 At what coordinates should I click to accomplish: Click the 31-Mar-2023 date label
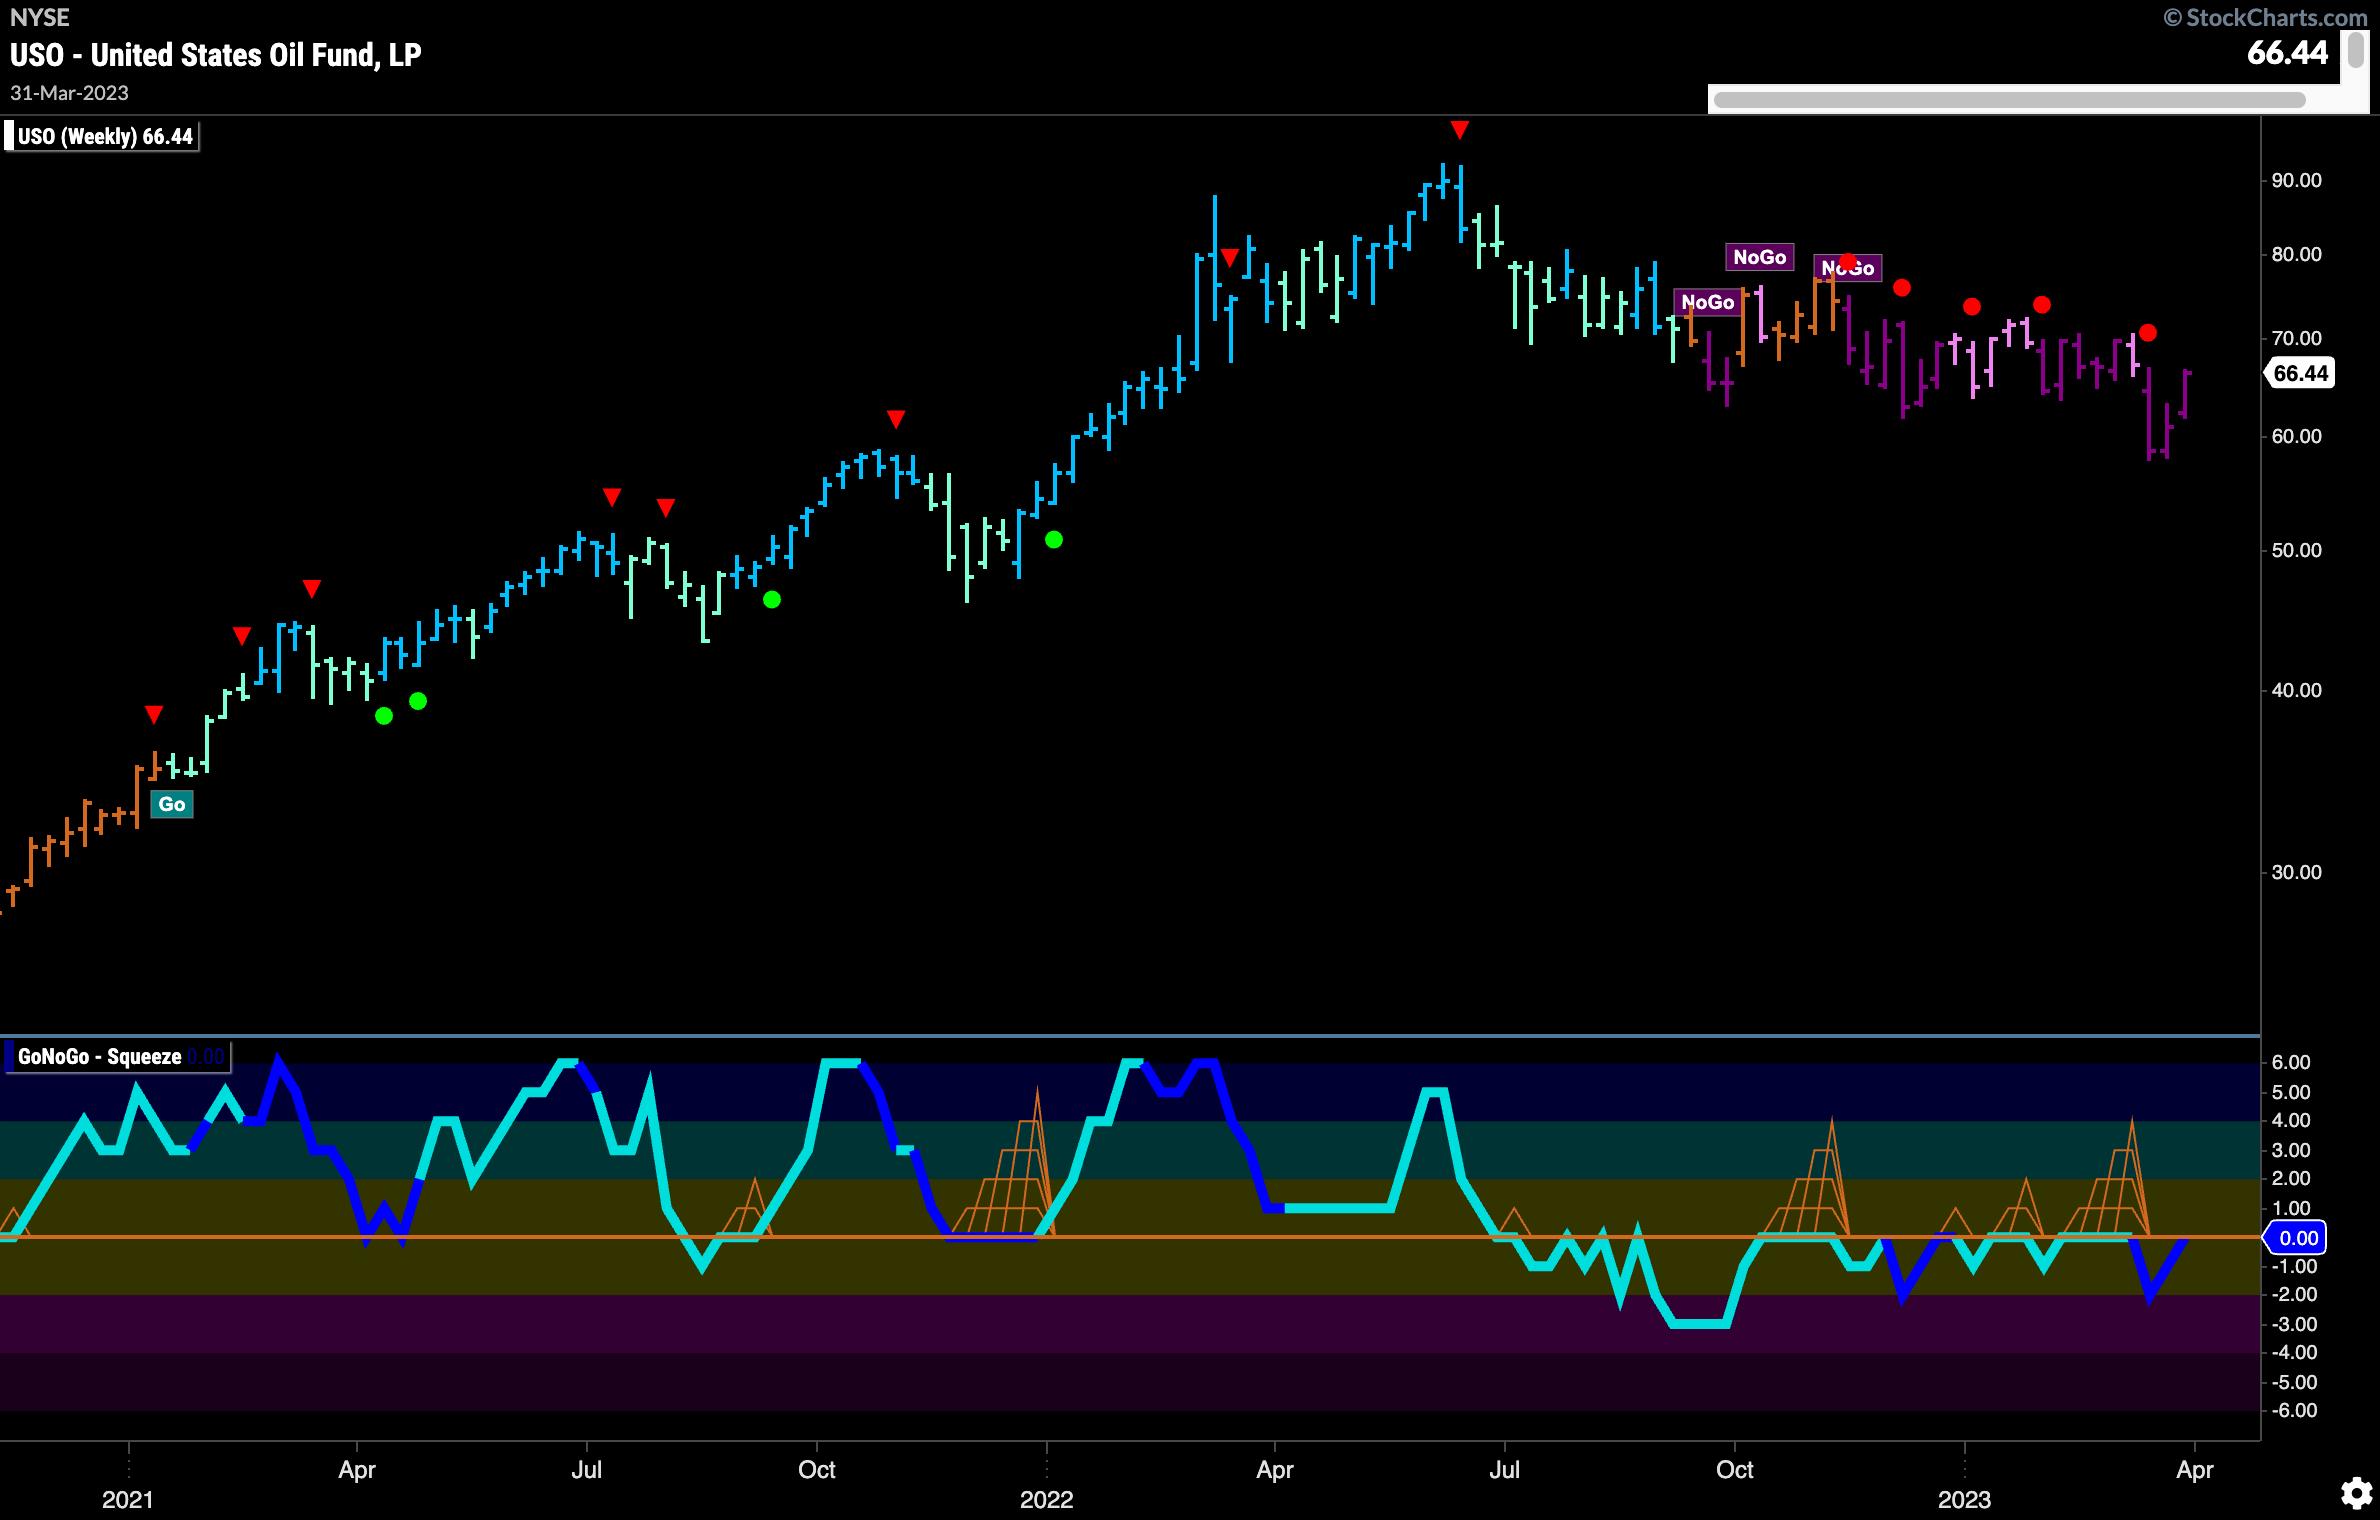pyautogui.click(x=69, y=93)
